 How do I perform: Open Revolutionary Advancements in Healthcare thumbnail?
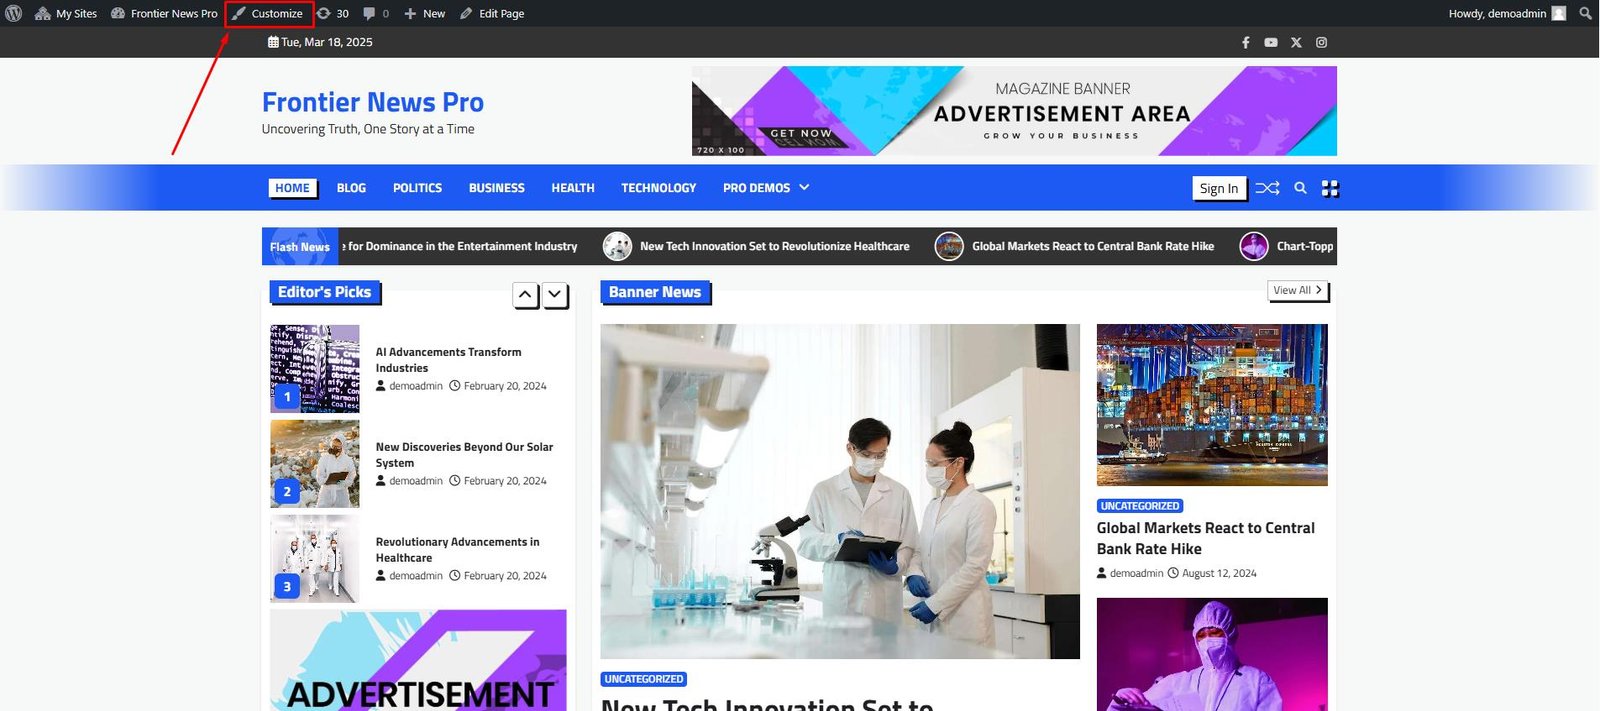(315, 558)
